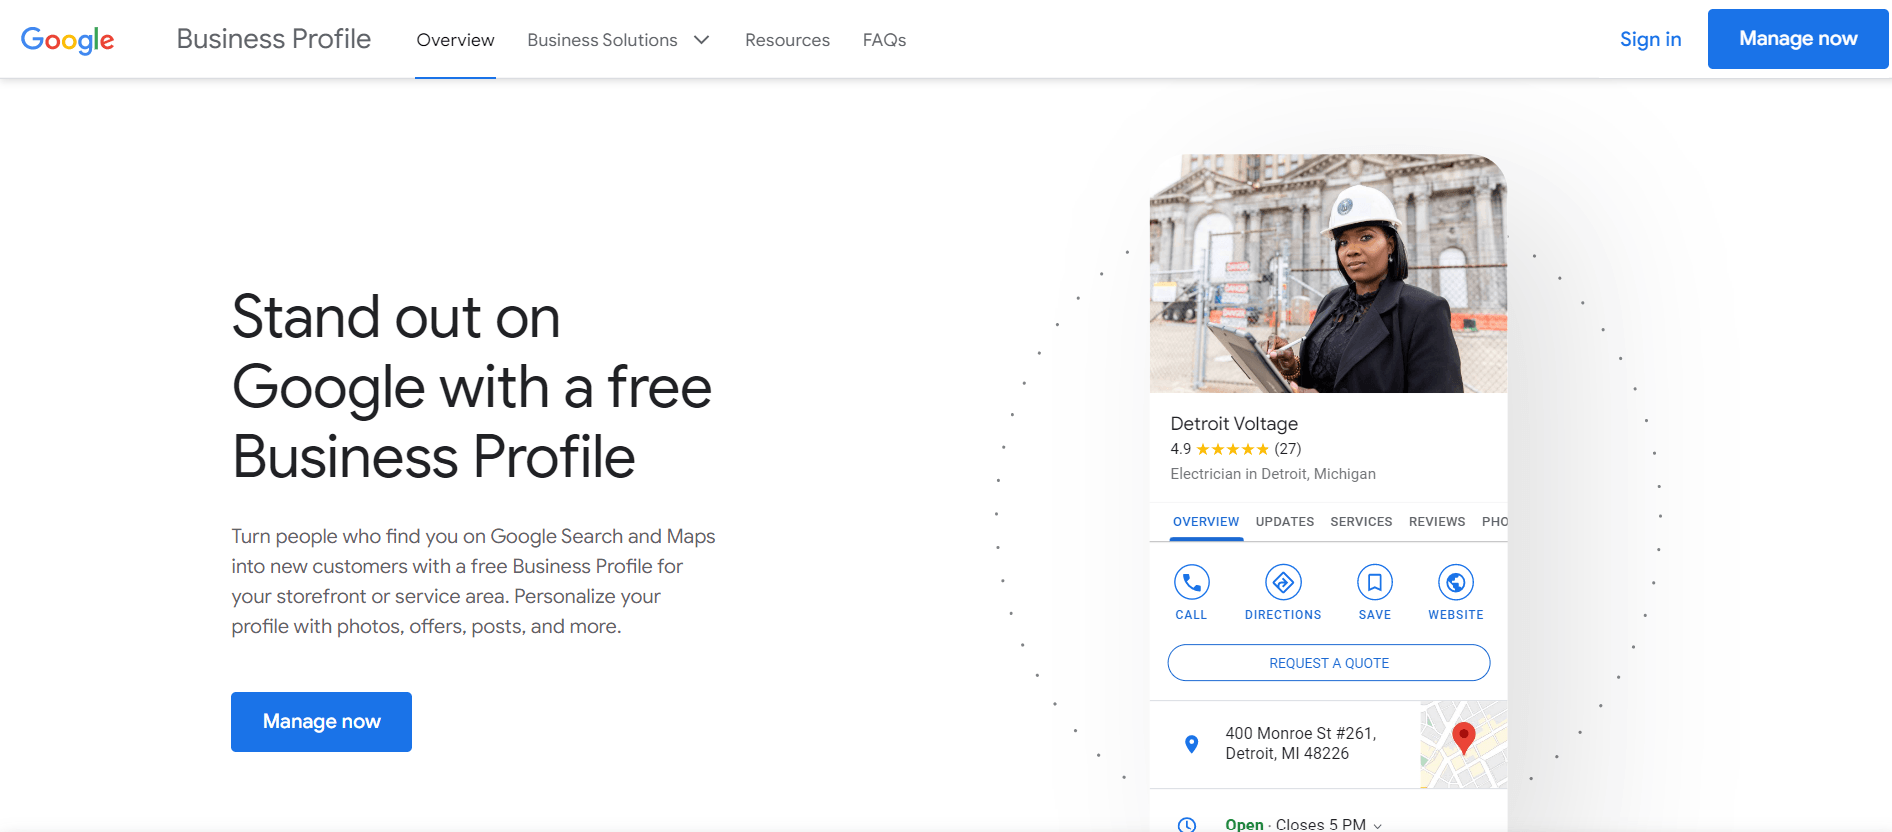Click the 400 Monroe St #261 address
1892x832 pixels.
tap(1301, 743)
